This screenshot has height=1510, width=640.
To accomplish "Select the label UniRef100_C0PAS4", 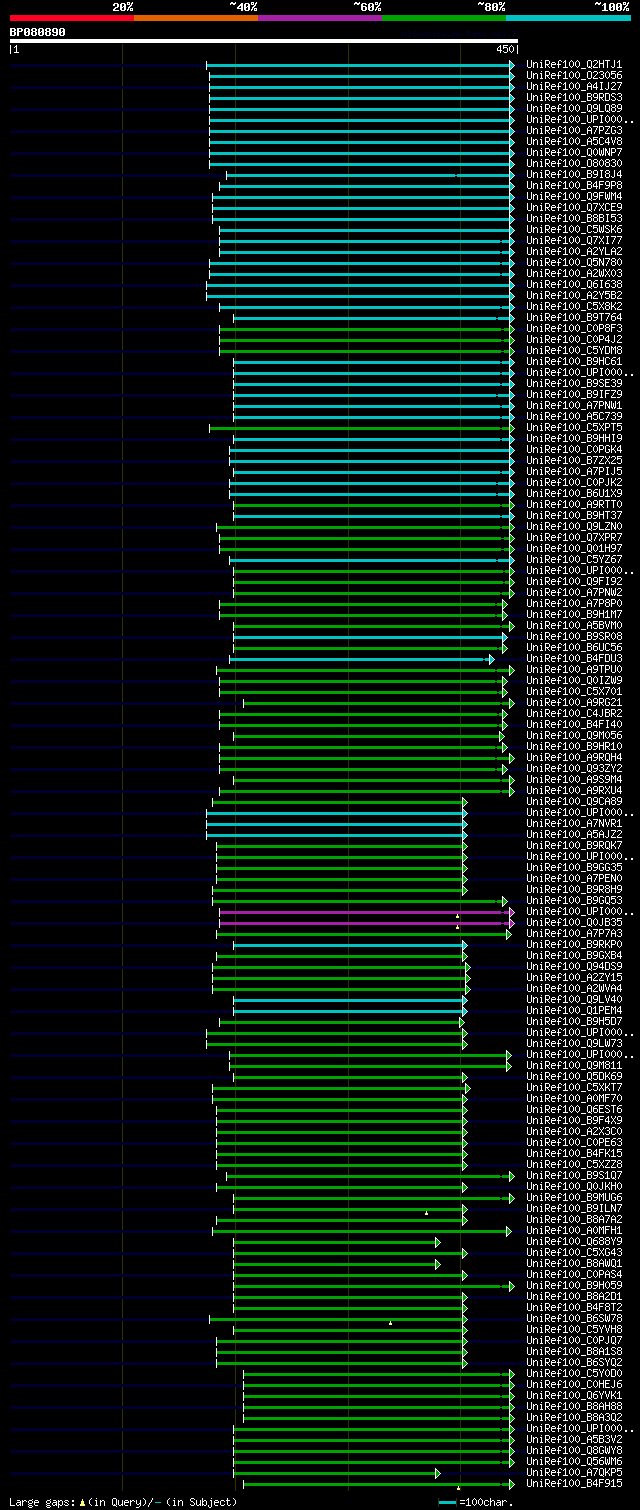I will click(x=574, y=1275).
